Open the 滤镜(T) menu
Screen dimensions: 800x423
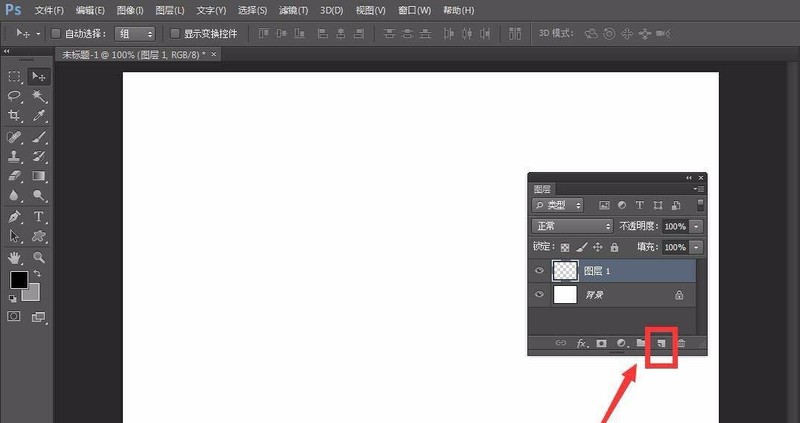(291, 10)
